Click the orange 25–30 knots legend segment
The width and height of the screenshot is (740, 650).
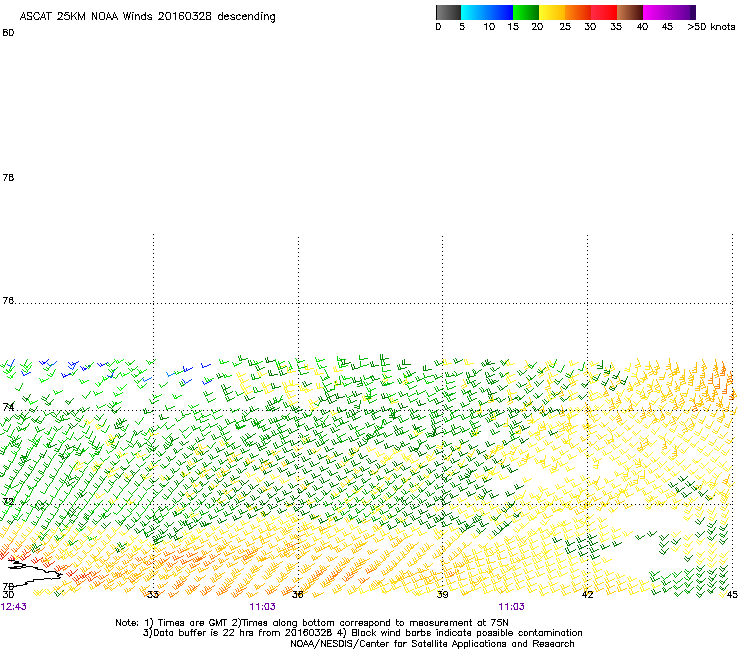click(x=578, y=12)
